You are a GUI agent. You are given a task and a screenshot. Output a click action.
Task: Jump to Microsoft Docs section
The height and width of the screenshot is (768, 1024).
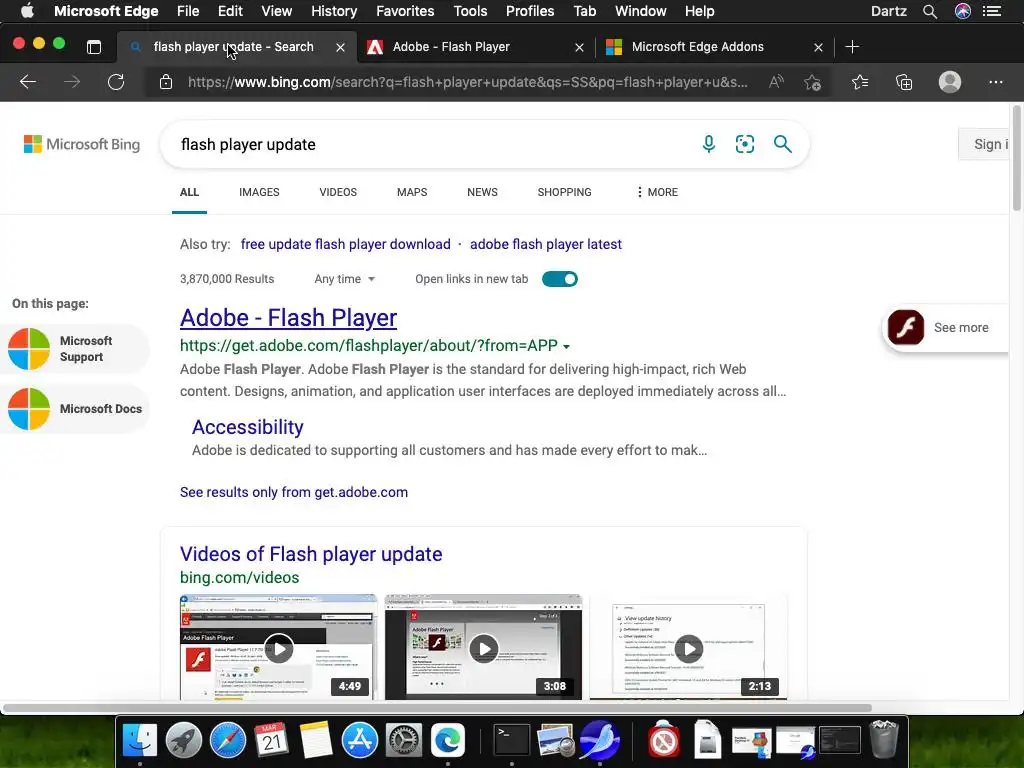[x=75, y=409]
